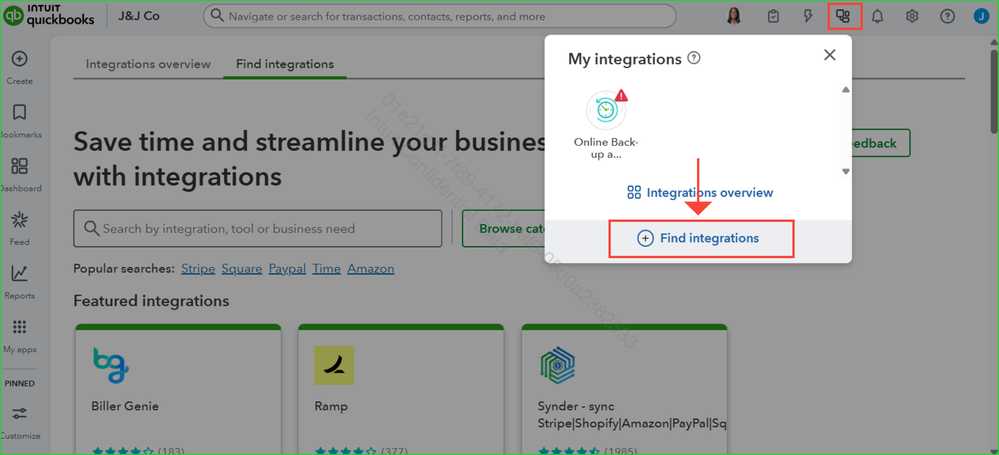Click the Amazon popular search link
This screenshot has width=999, height=455.
371,269
